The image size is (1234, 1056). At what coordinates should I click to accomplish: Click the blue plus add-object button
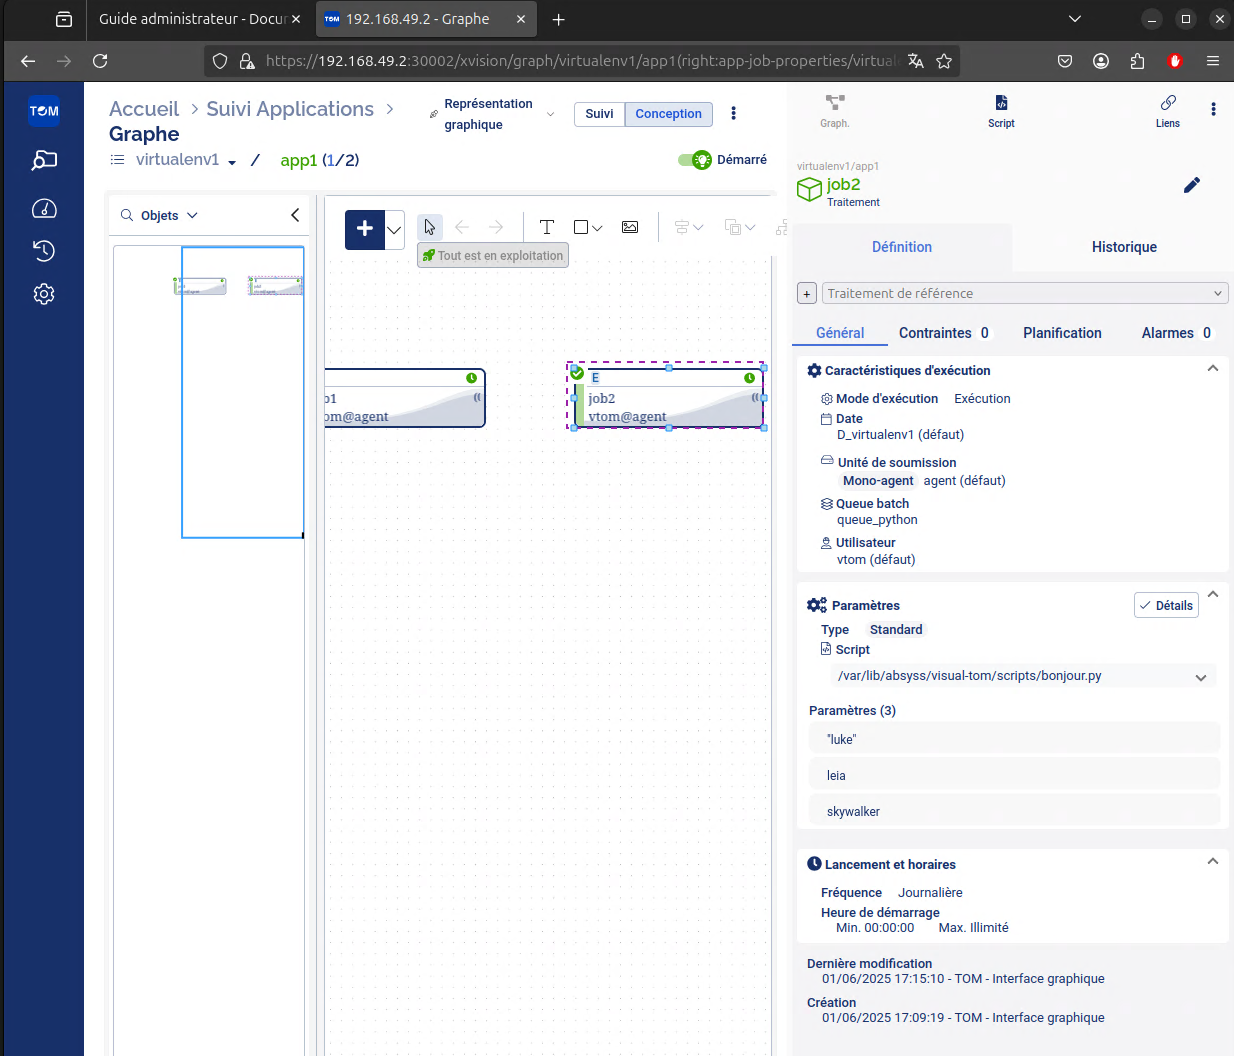(x=365, y=229)
